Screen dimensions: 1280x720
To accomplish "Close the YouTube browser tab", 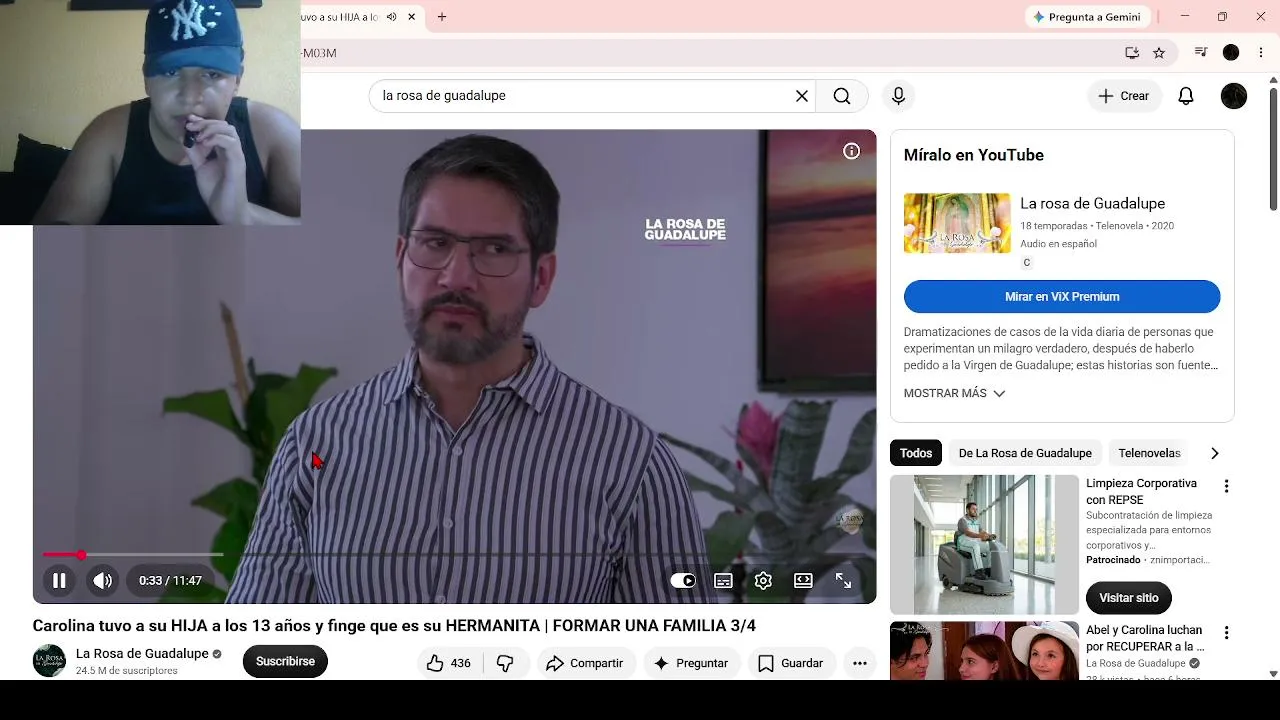I will 411,17.
